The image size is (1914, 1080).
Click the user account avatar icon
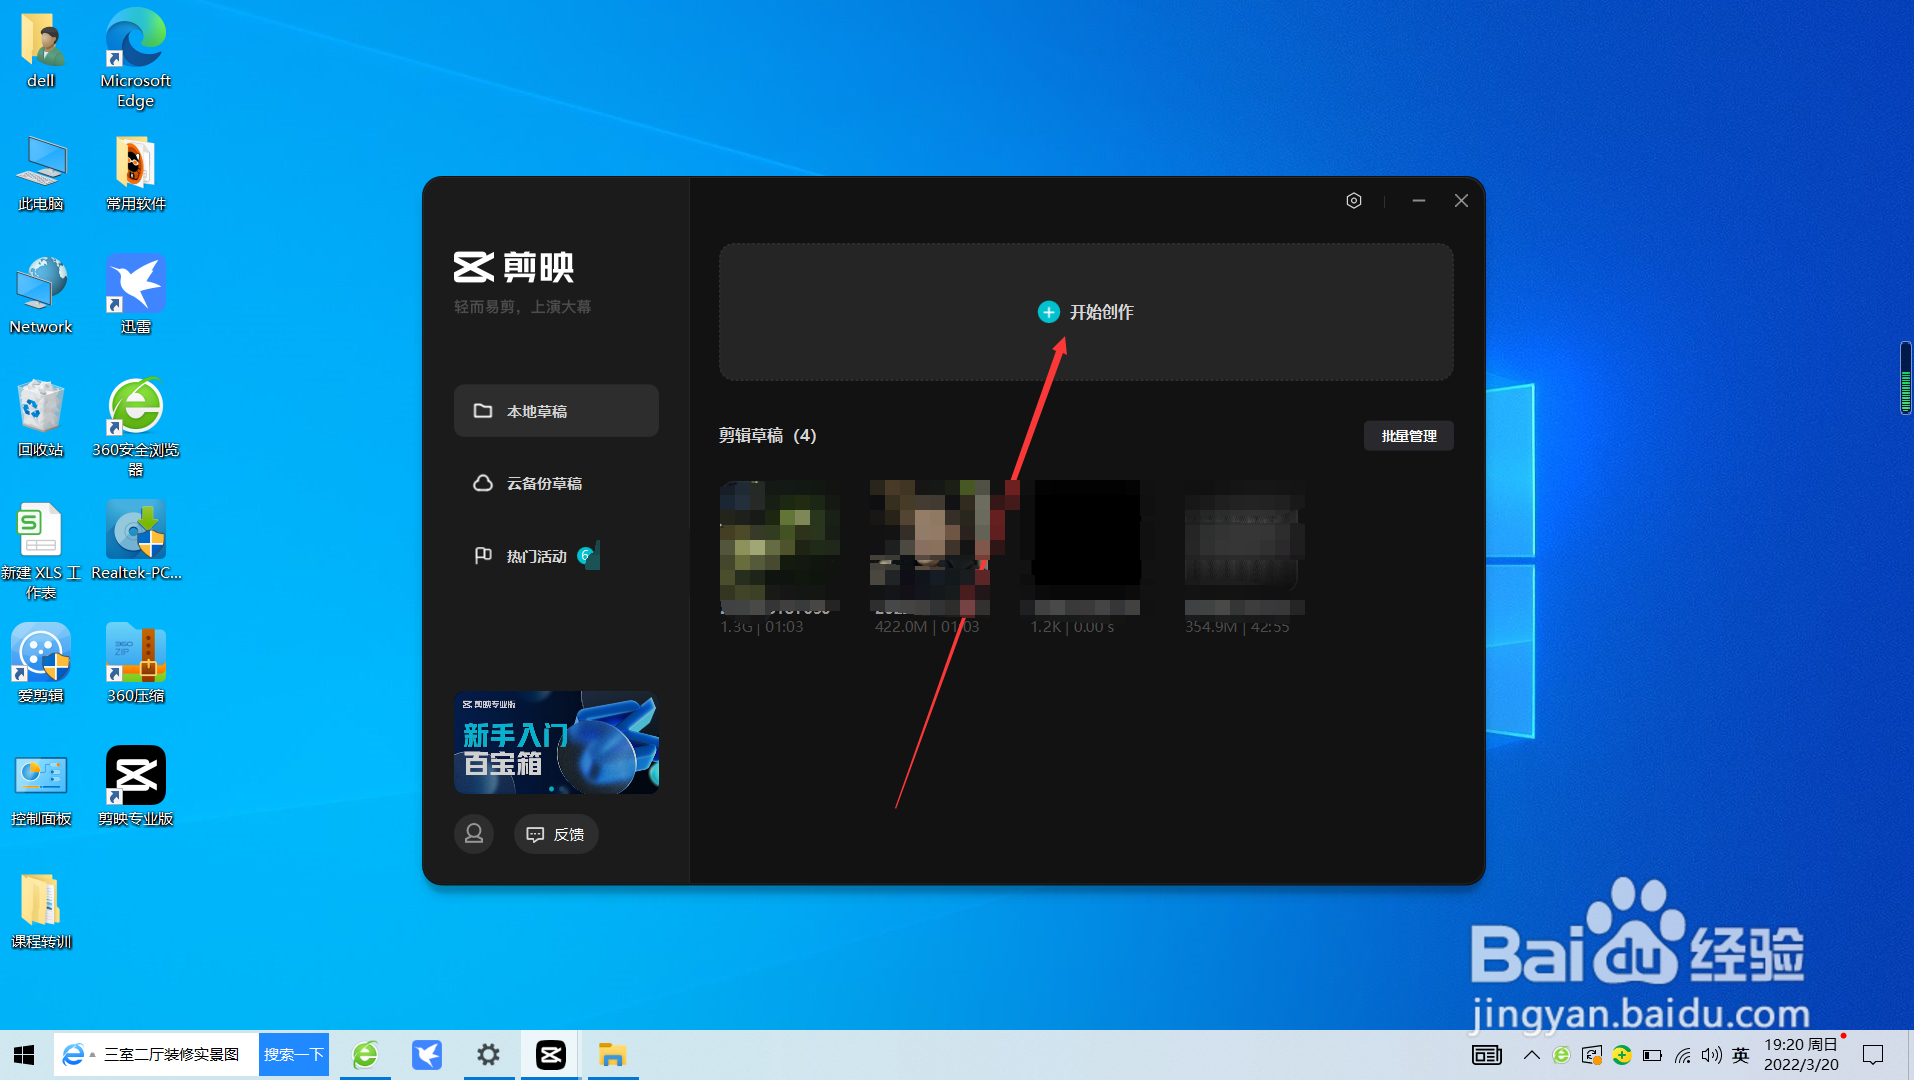[474, 834]
